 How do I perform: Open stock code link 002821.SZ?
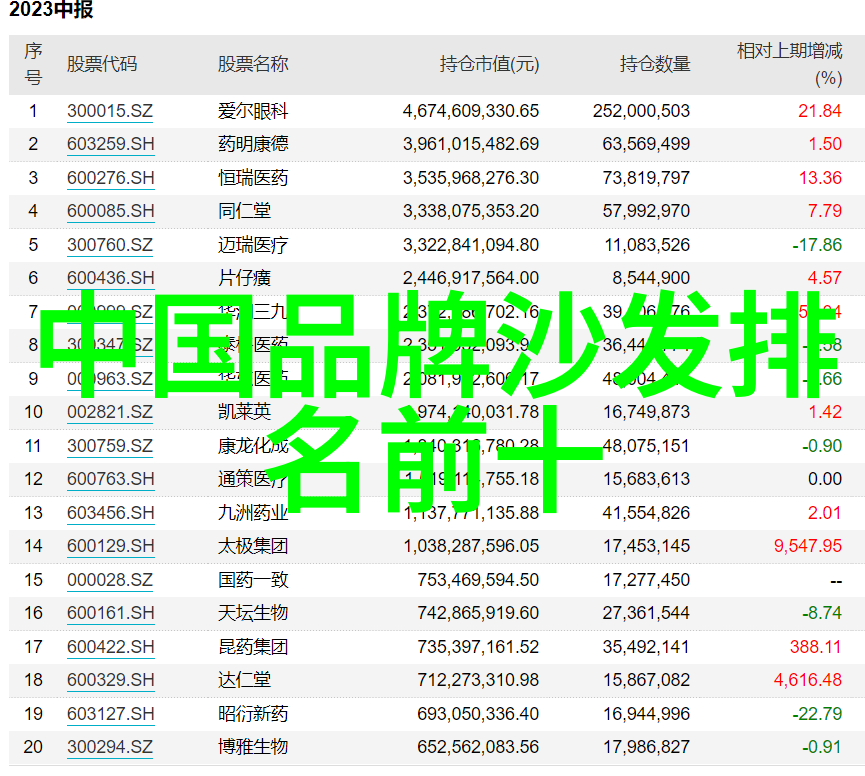pos(110,412)
